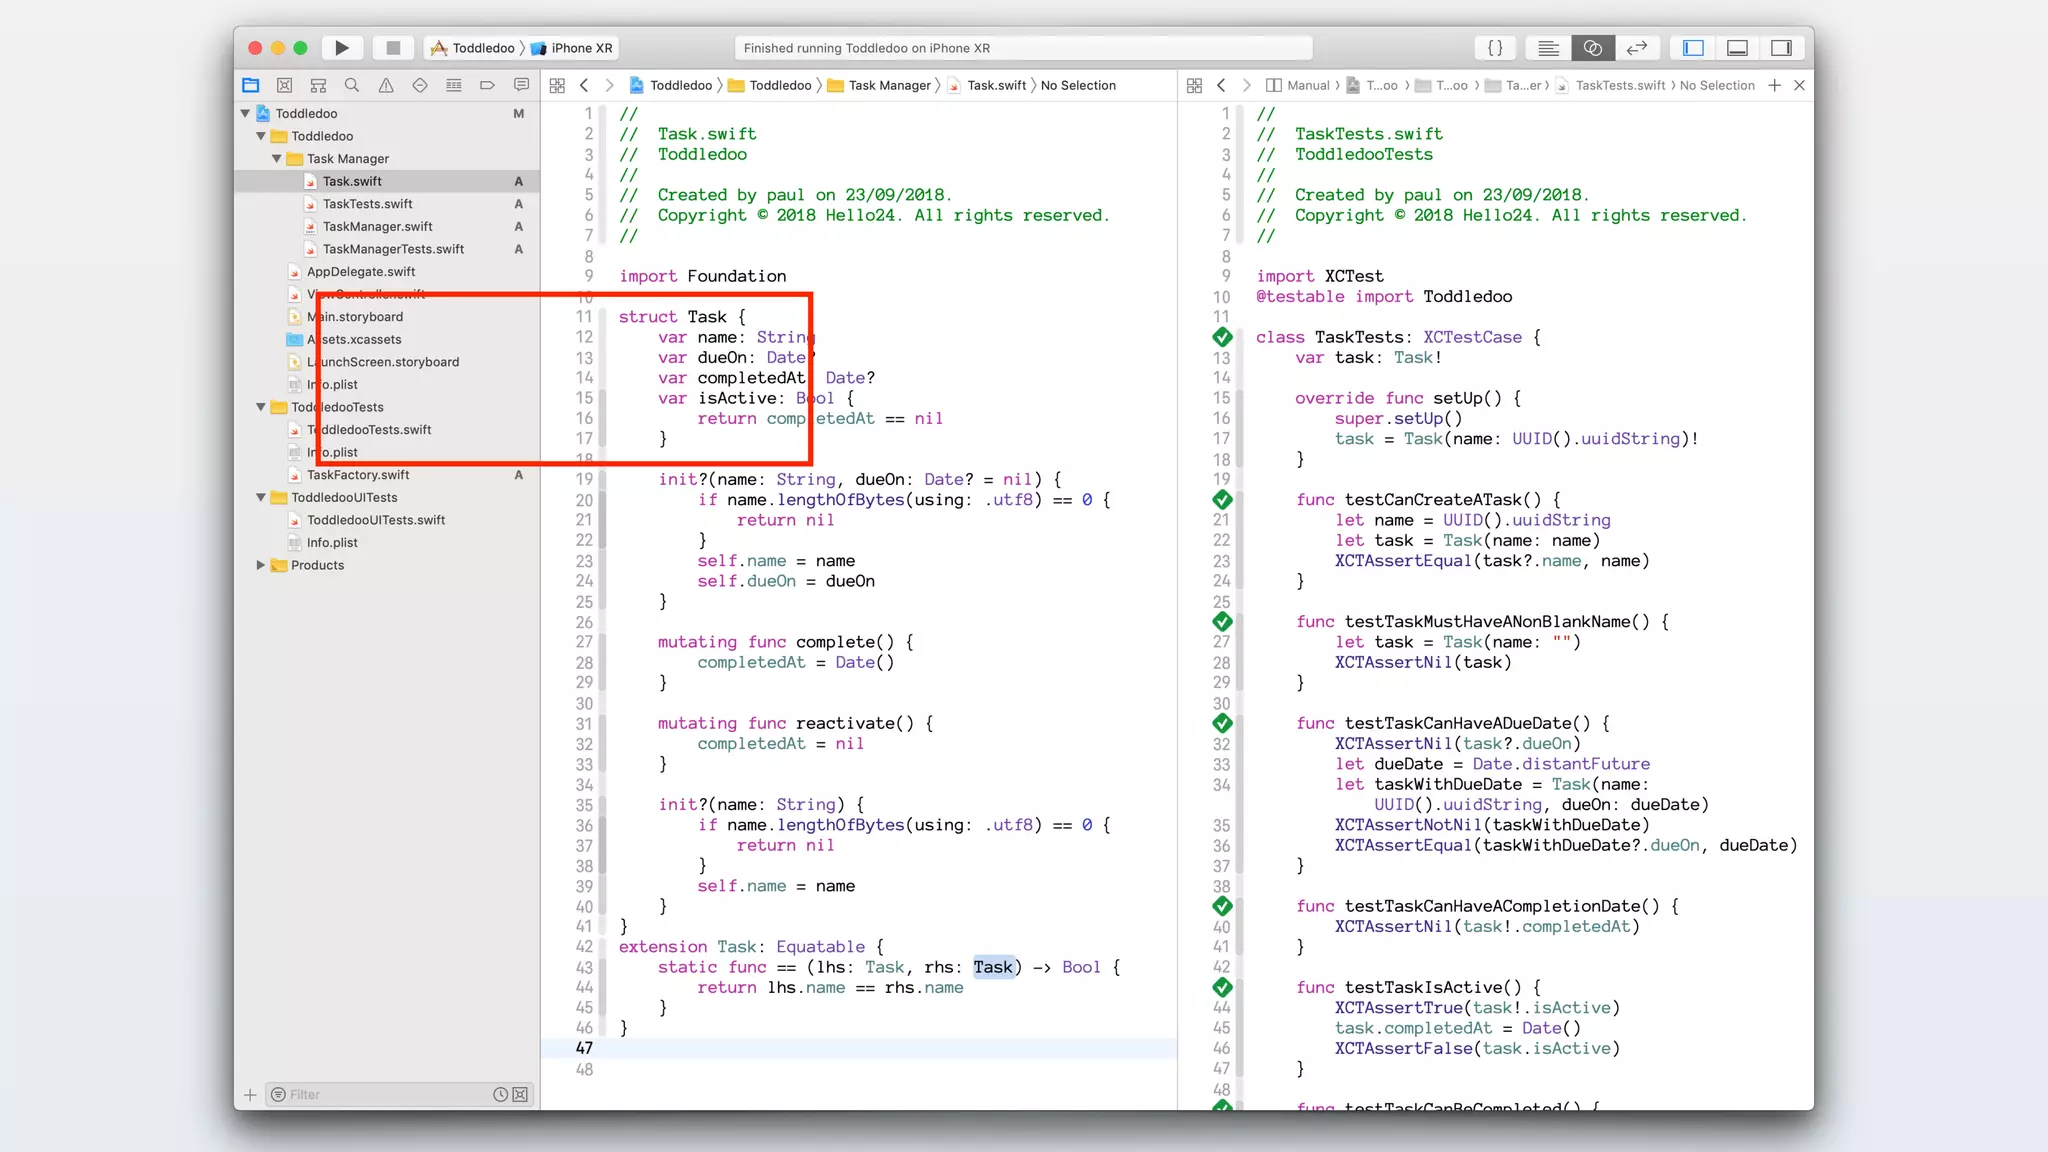2048x1152 pixels.
Task: Add a new assistant editor pane
Action: [x=1774, y=86]
